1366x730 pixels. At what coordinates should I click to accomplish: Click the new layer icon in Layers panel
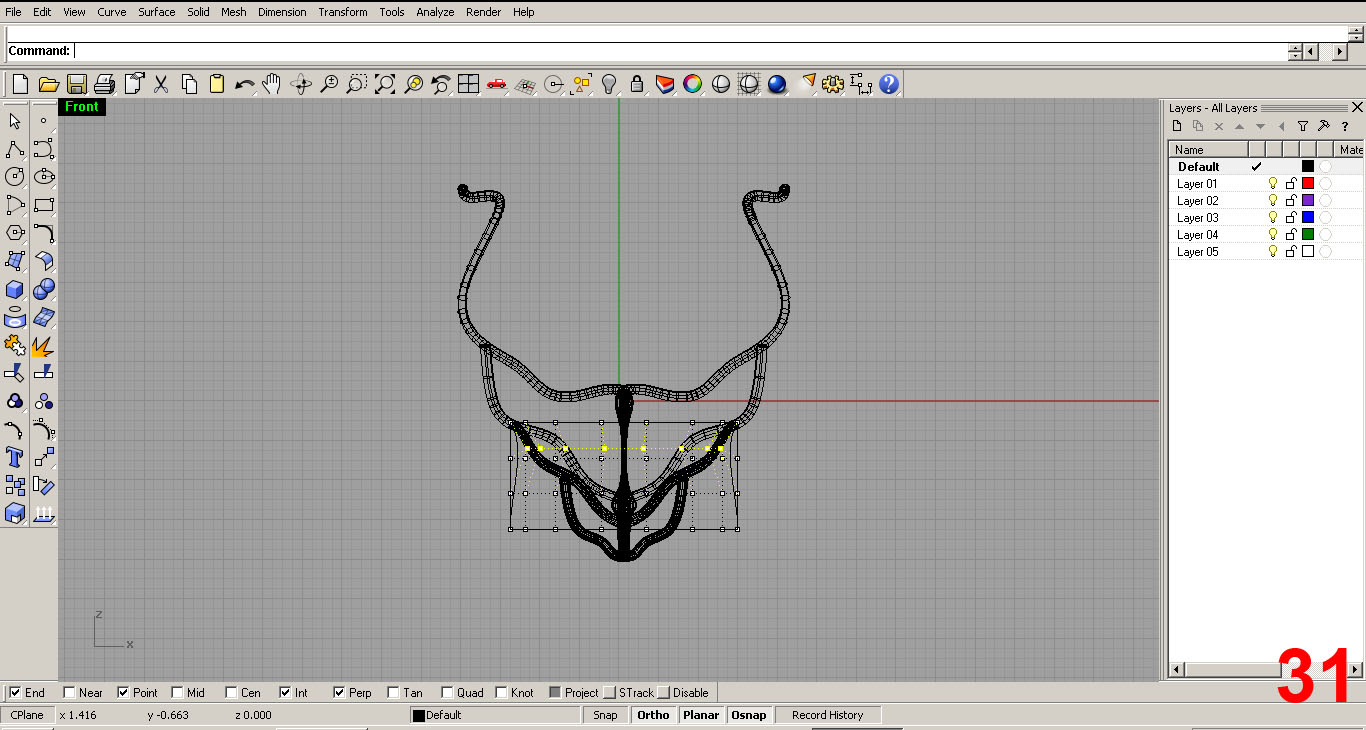point(1177,126)
